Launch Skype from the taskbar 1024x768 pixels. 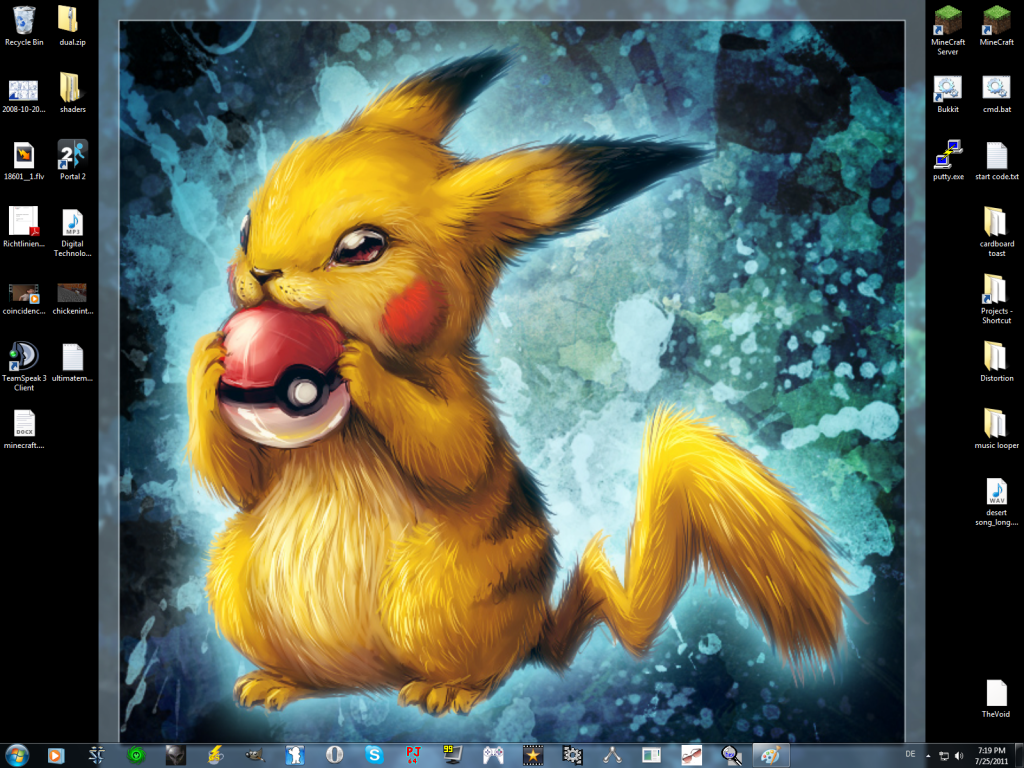tap(374, 756)
